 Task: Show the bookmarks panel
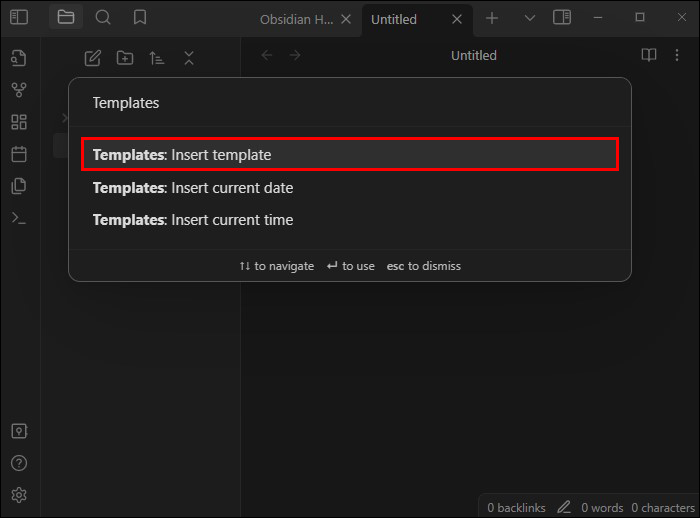(x=140, y=17)
